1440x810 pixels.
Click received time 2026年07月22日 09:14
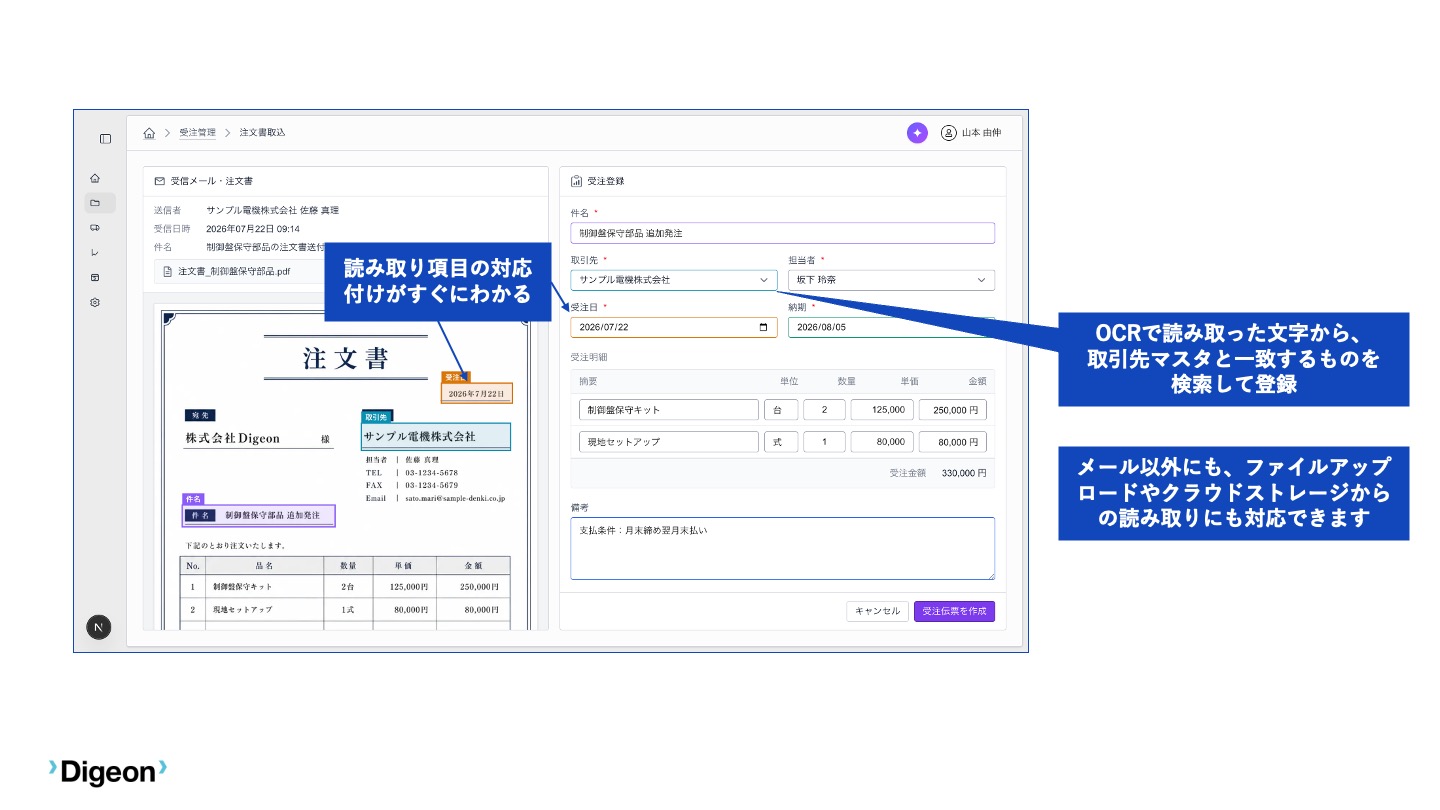tap(253, 228)
